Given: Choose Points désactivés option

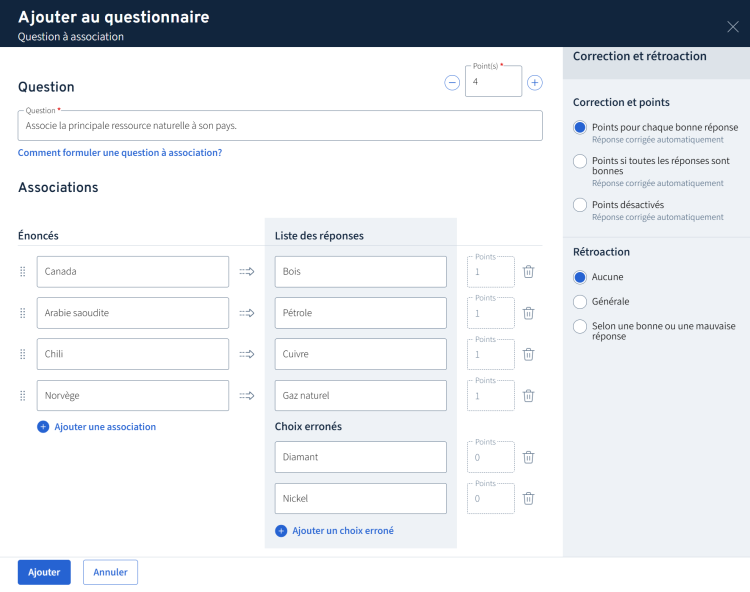Looking at the screenshot, I should [580, 205].
